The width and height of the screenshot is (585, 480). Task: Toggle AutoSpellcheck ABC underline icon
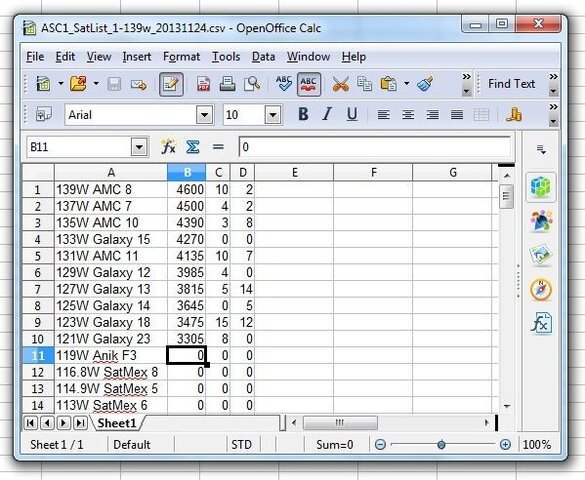tap(309, 84)
